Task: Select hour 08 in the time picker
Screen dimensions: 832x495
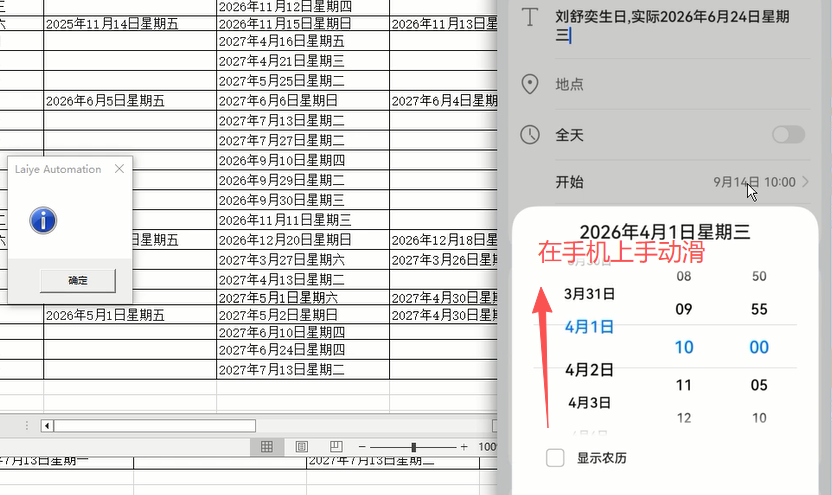Action: pyautogui.click(x=684, y=276)
